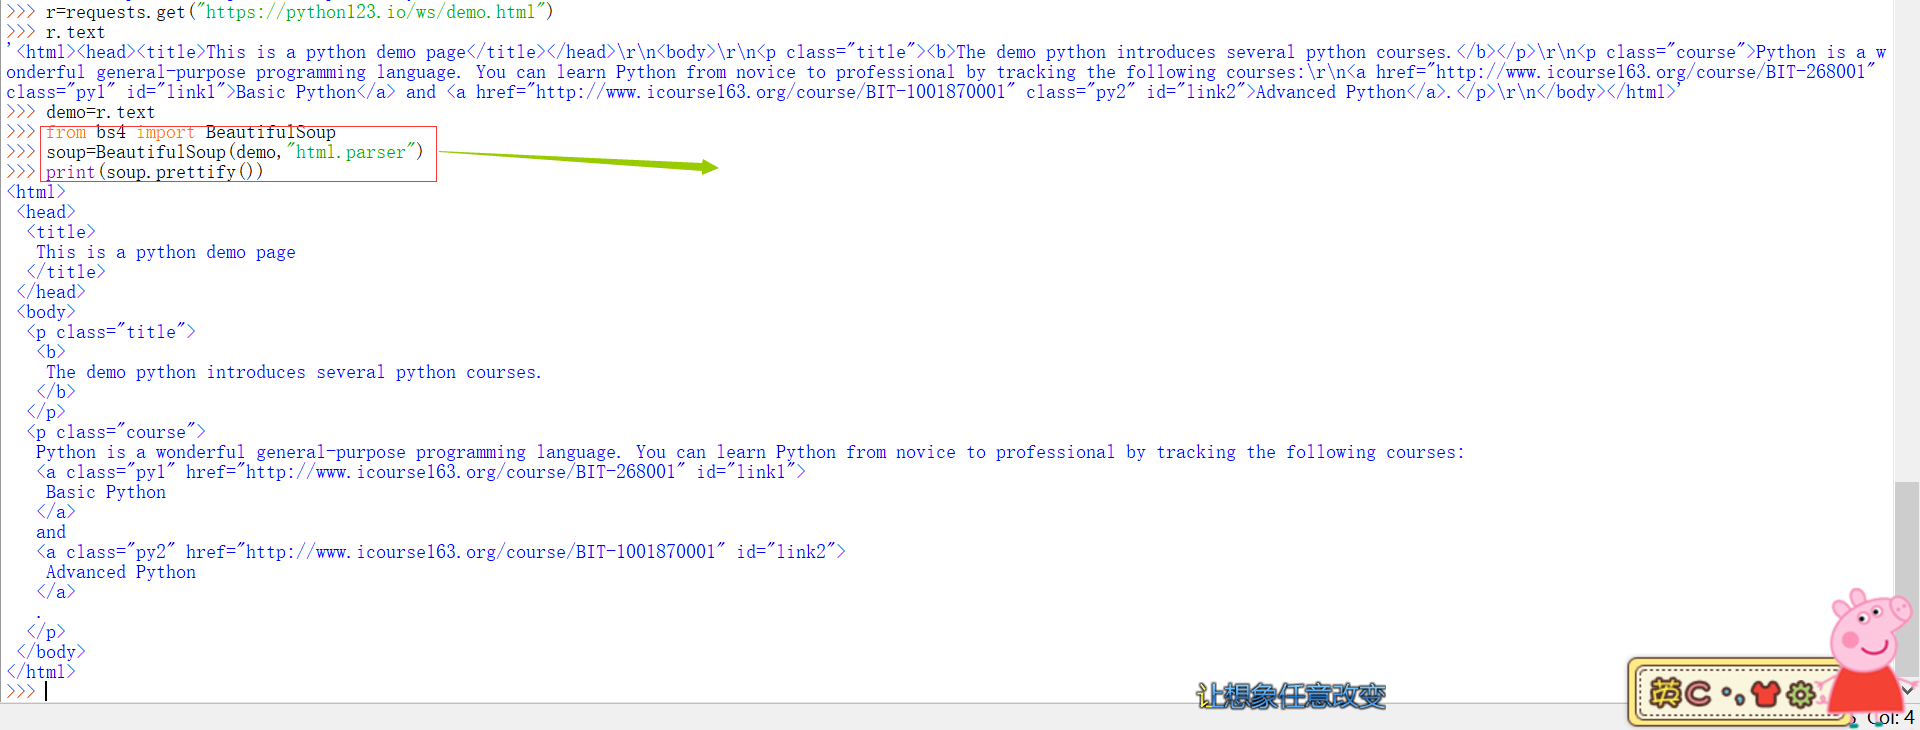This screenshot has width=1920, height=730.
Task: Toggle the crescent half-width mode icon
Action: tap(1698, 693)
